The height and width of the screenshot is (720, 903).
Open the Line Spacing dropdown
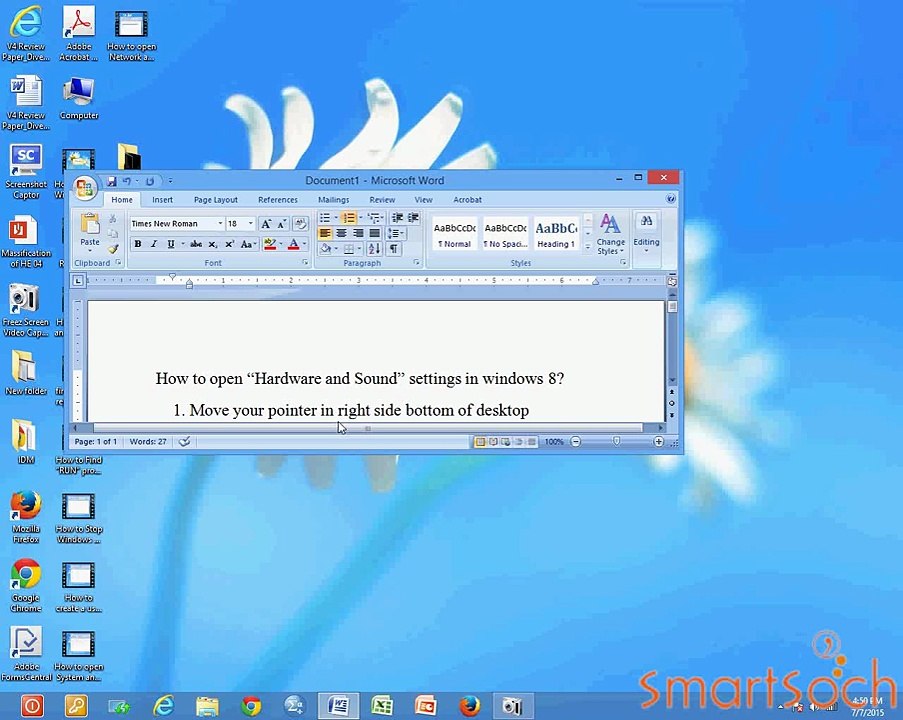(396, 233)
